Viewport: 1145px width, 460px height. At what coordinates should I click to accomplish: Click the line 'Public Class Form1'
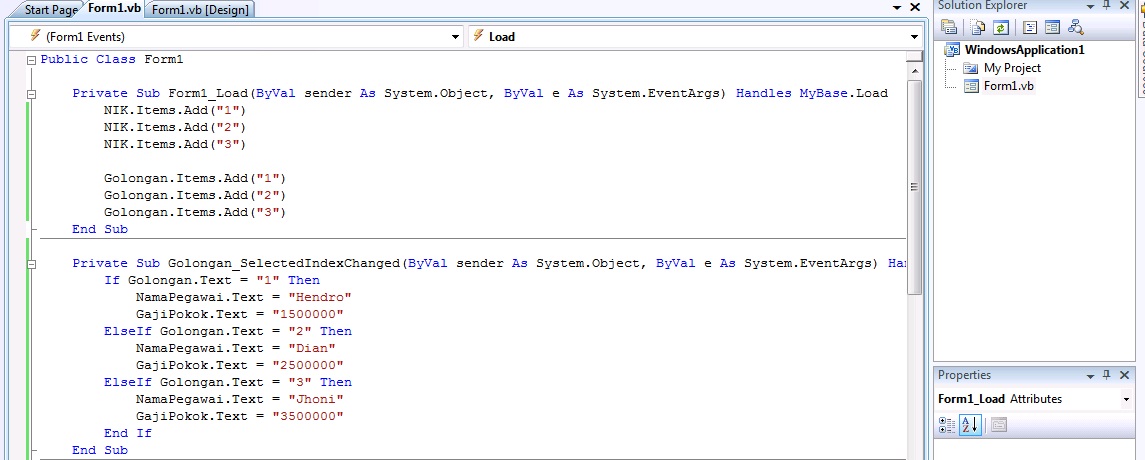[112, 60]
